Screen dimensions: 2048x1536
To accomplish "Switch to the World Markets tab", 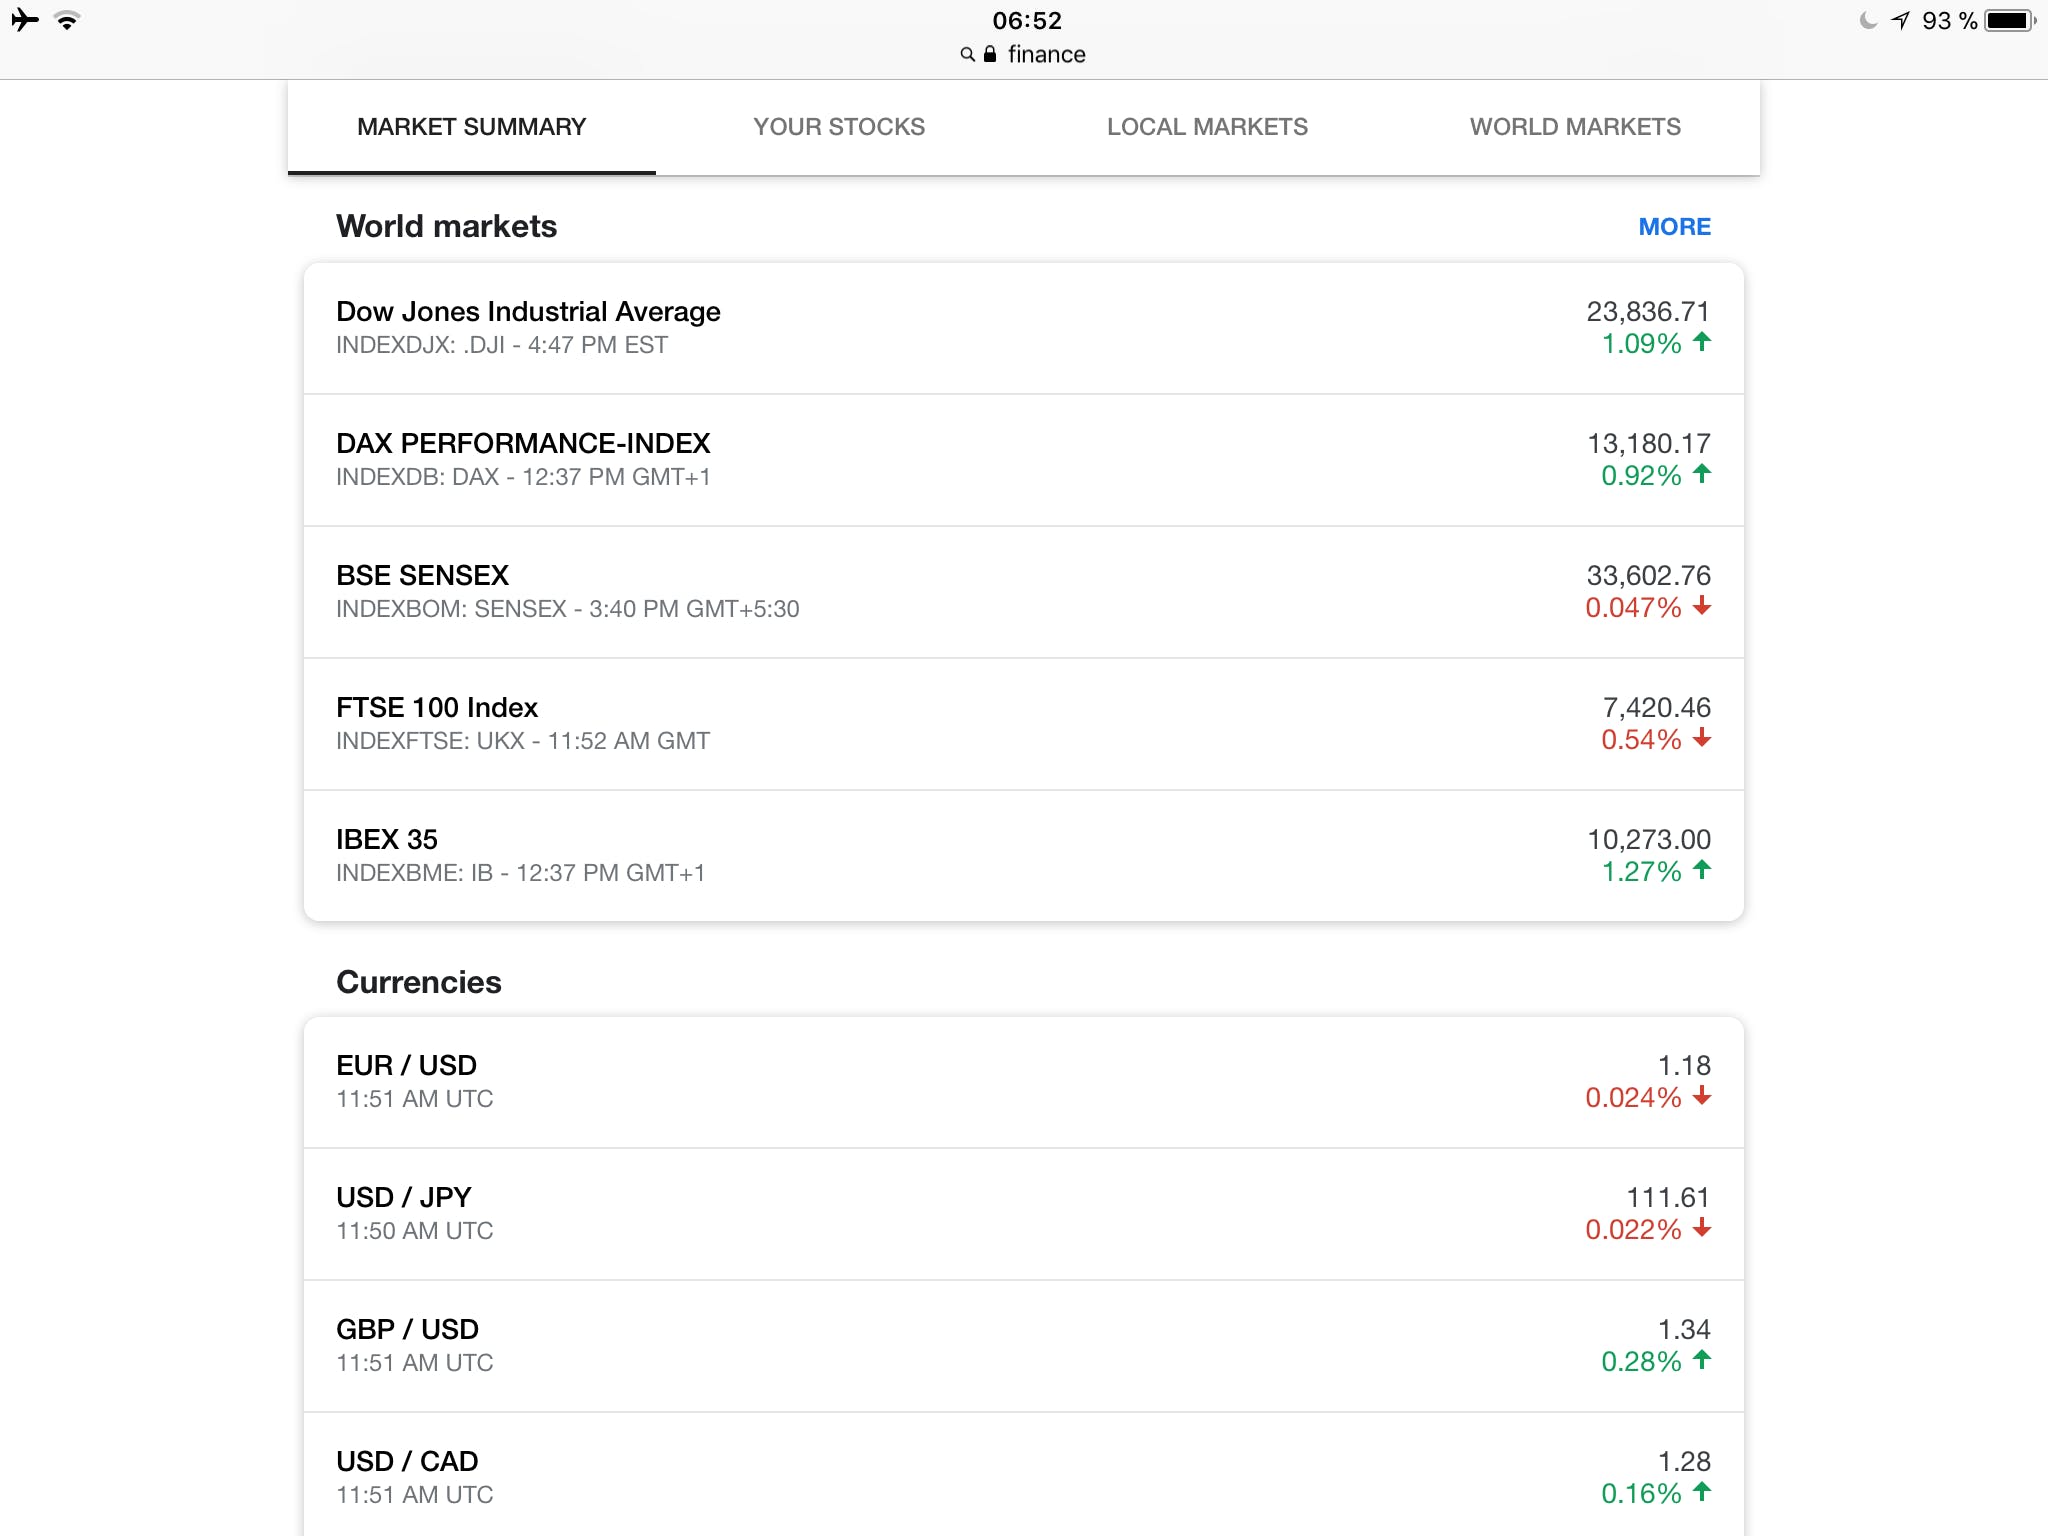I will (1575, 127).
